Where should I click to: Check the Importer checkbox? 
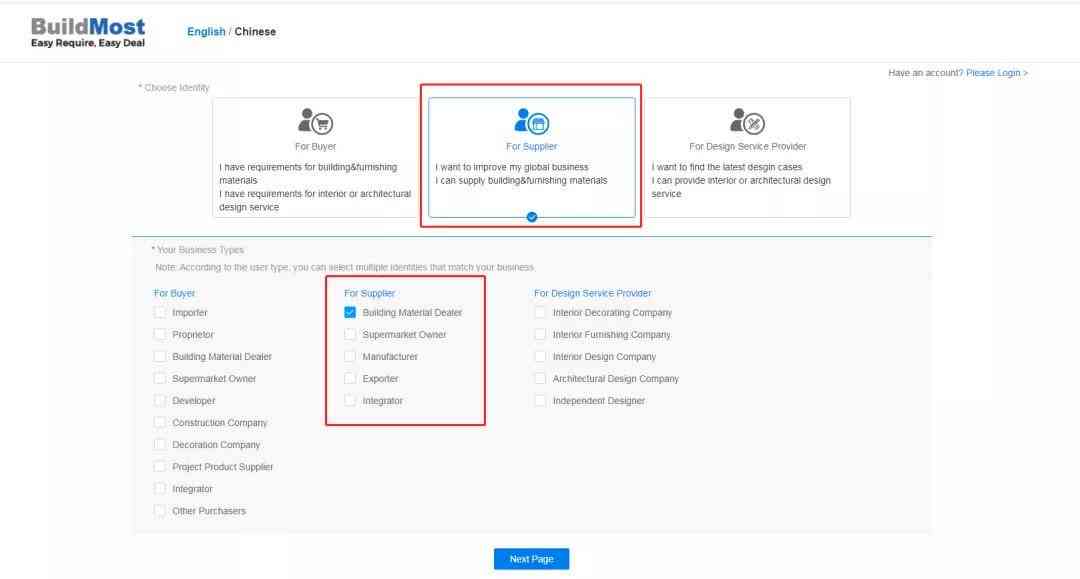pyautogui.click(x=160, y=313)
